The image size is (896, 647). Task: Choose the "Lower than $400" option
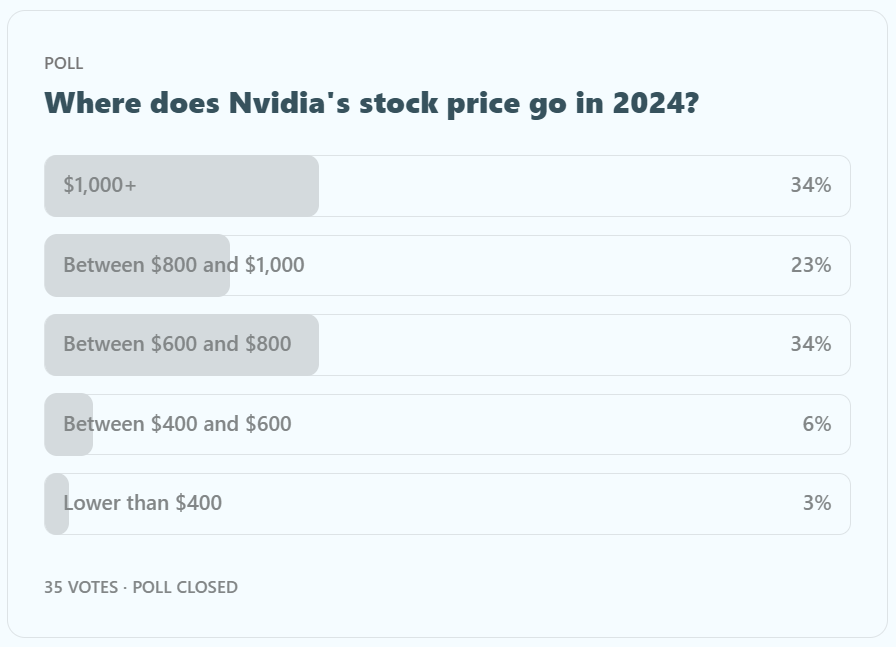point(142,503)
